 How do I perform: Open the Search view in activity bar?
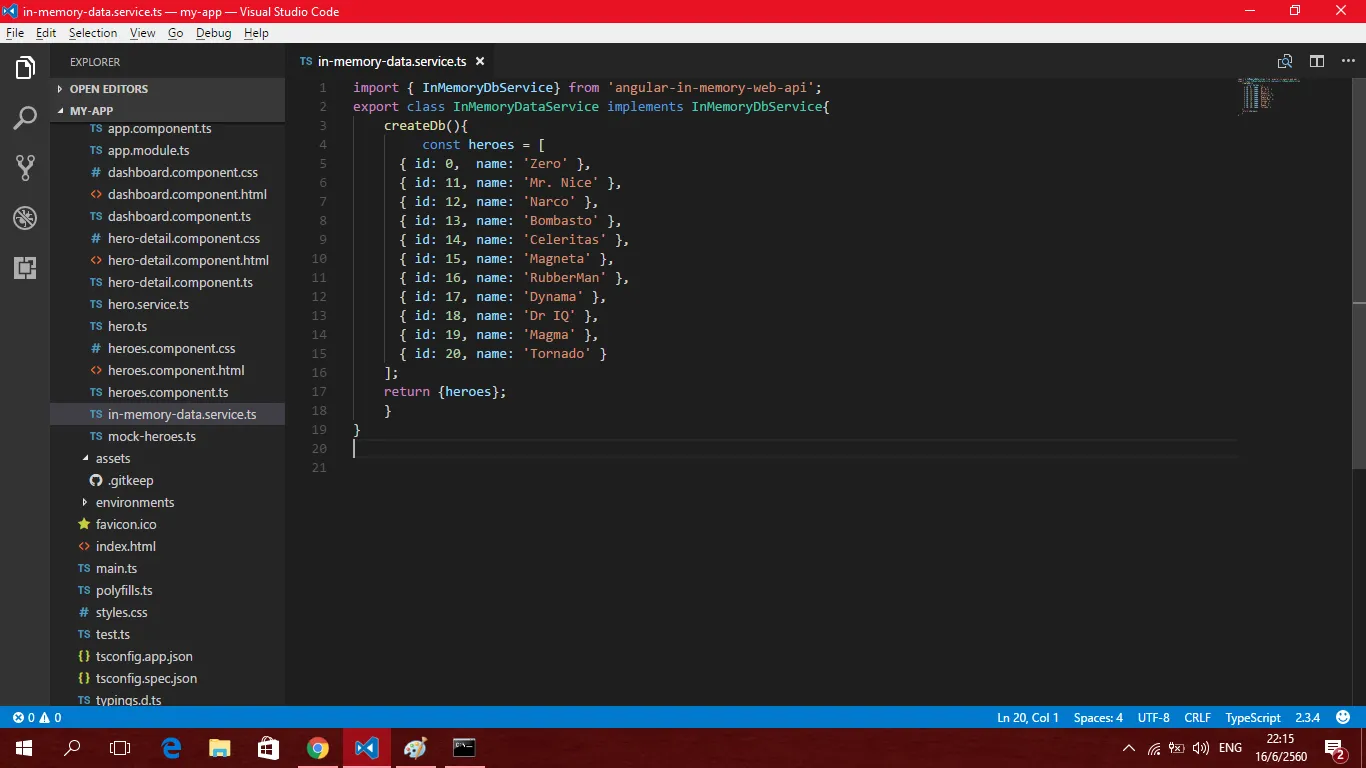25,118
